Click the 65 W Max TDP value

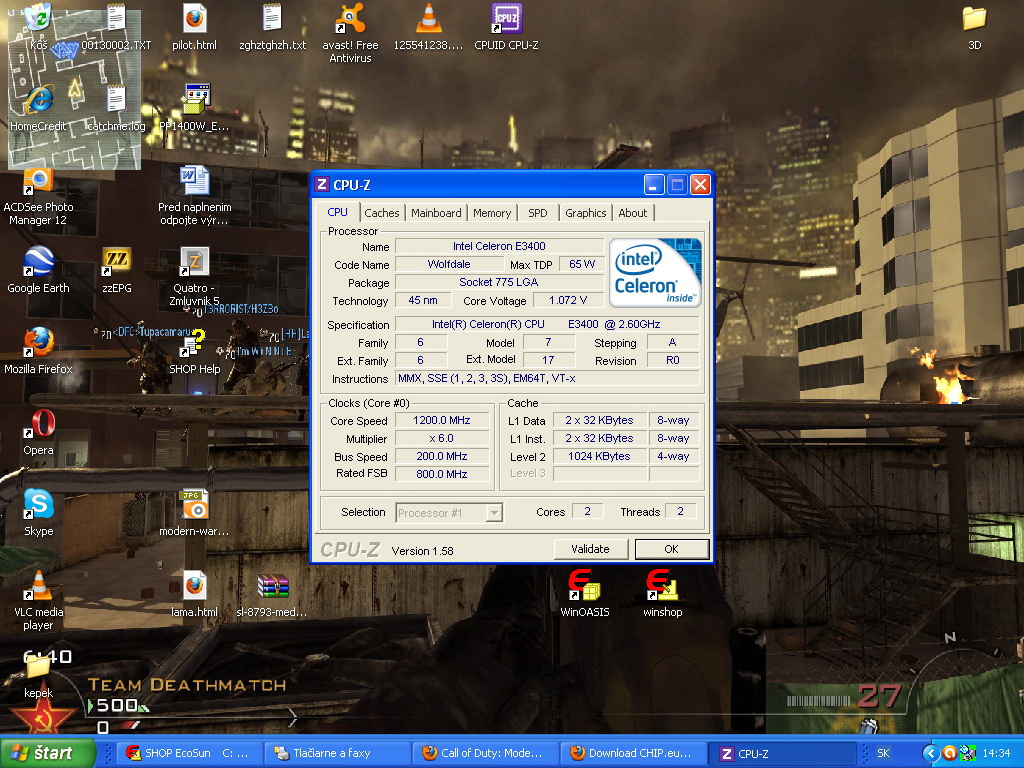pyautogui.click(x=581, y=264)
